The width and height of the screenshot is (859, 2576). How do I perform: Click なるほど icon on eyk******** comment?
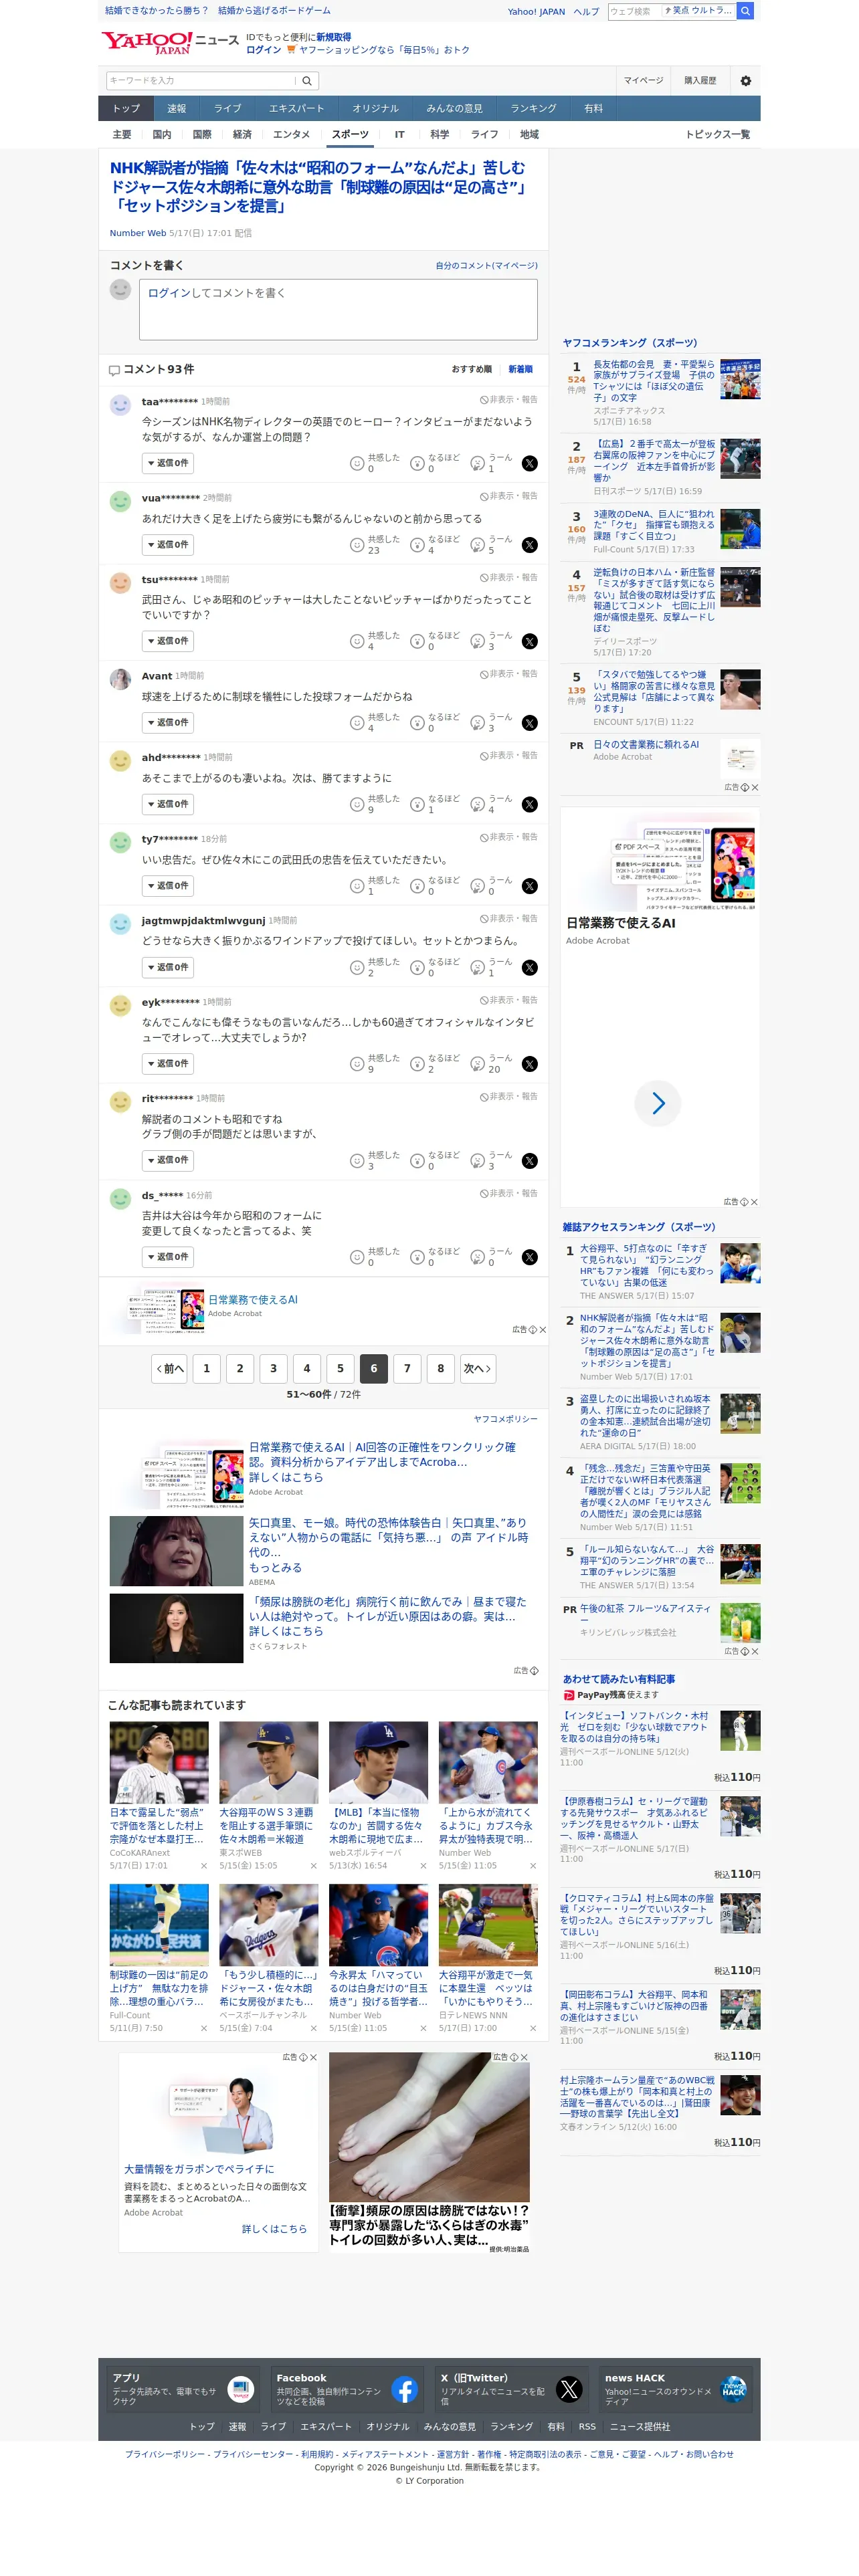point(418,1064)
